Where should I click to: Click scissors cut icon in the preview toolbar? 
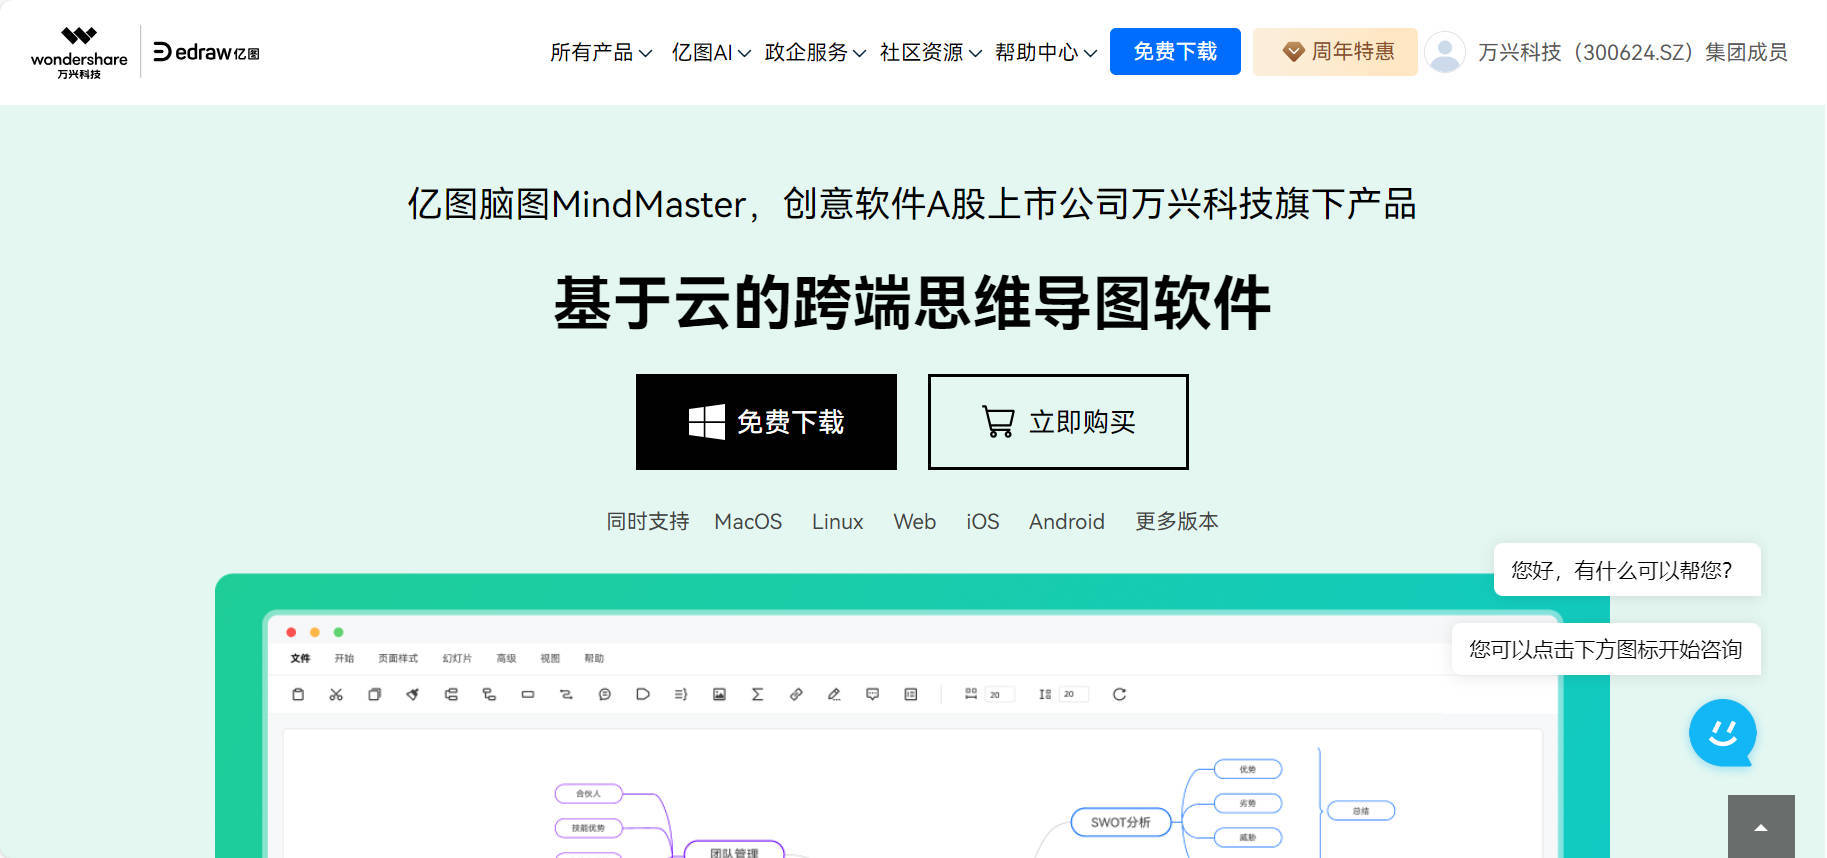click(x=336, y=694)
